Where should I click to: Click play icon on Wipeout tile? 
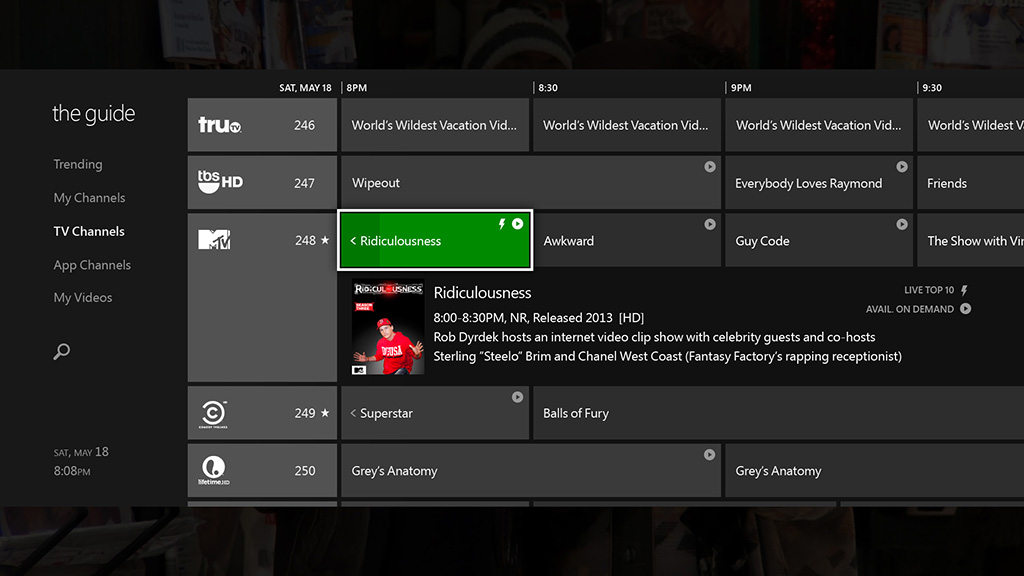[709, 167]
